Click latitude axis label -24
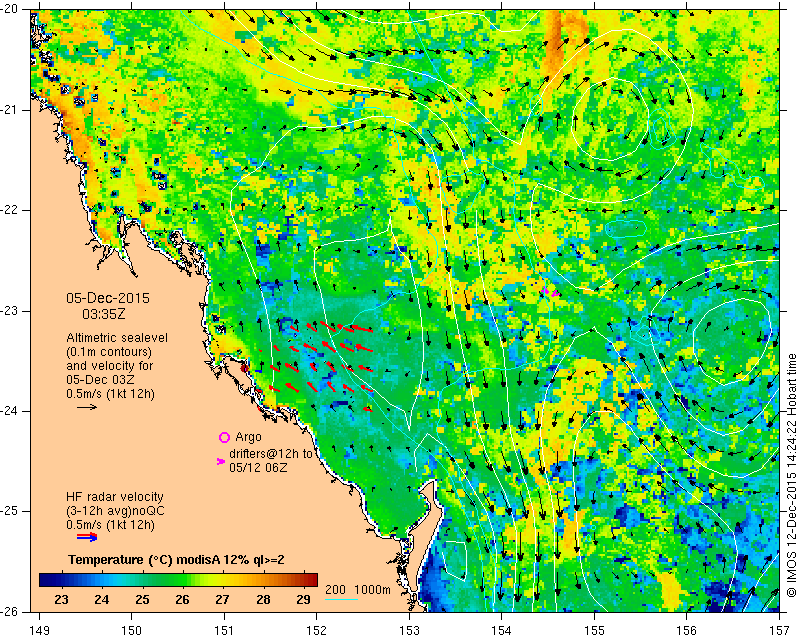The width and height of the screenshot is (800, 640). [x=11, y=411]
